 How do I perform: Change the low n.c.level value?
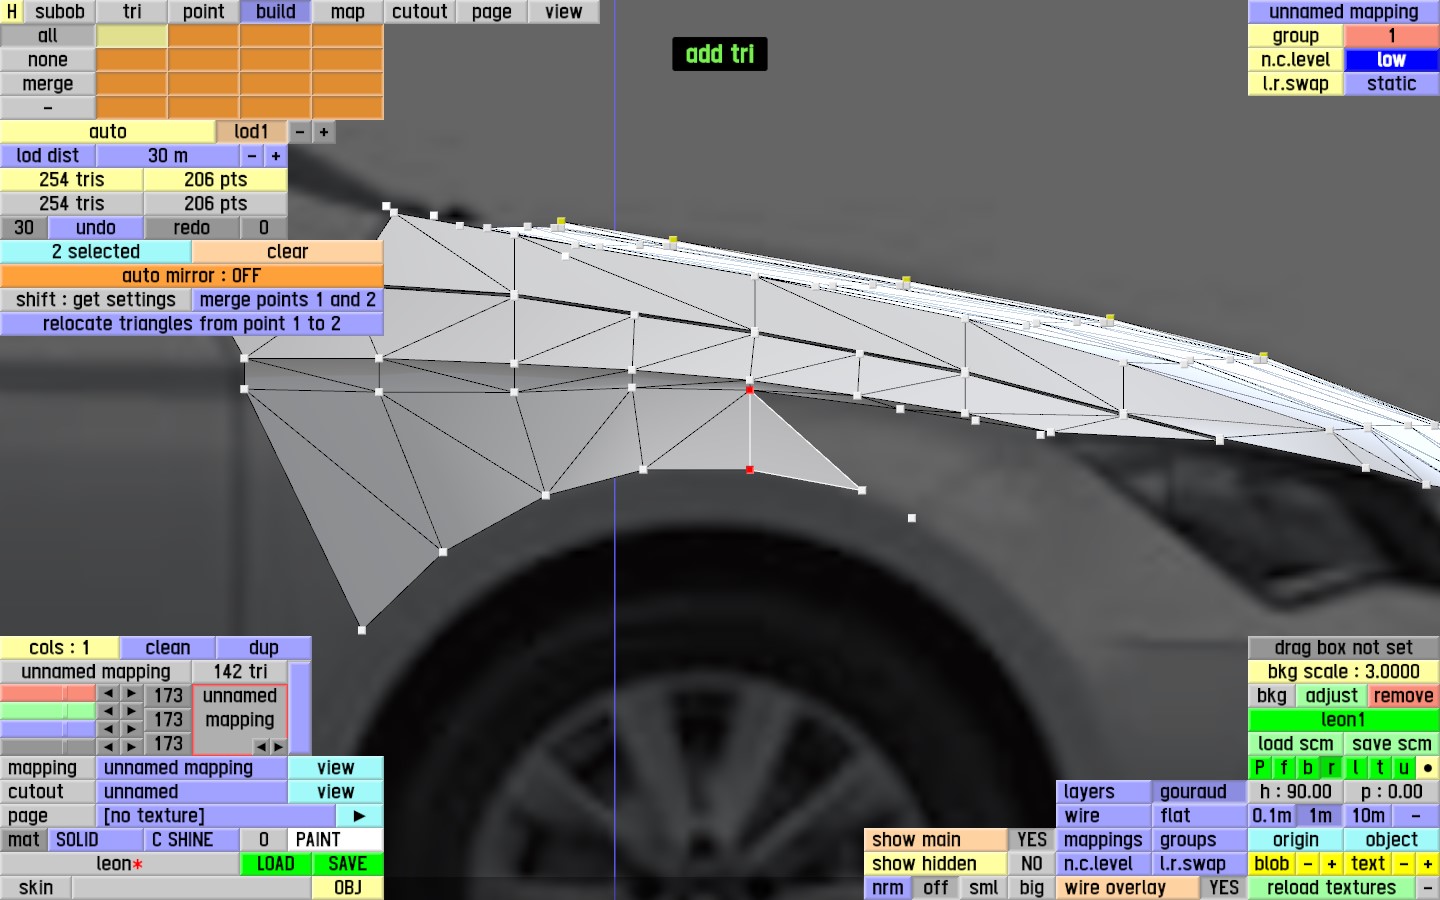pyautogui.click(x=1392, y=60)
